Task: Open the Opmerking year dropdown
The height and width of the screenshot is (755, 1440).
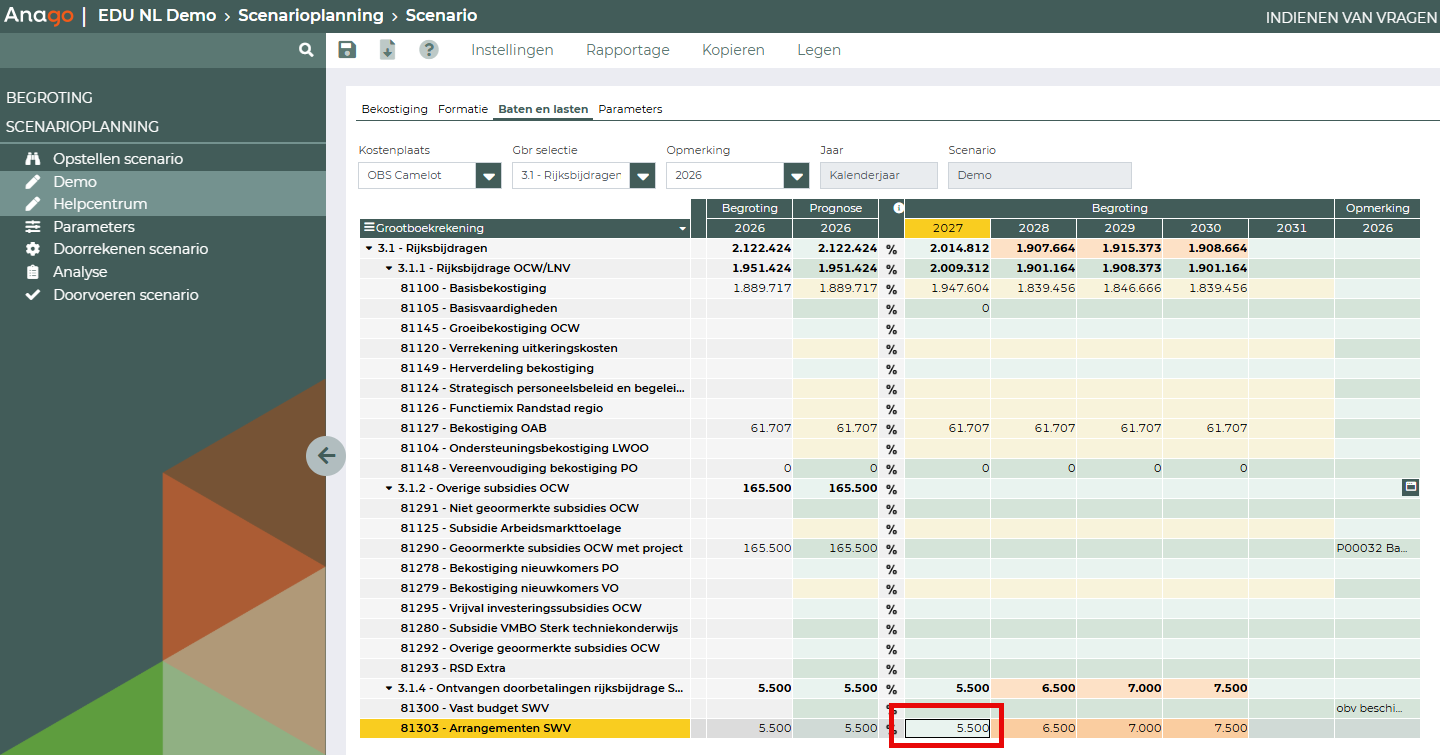Action: coord(796,176)
